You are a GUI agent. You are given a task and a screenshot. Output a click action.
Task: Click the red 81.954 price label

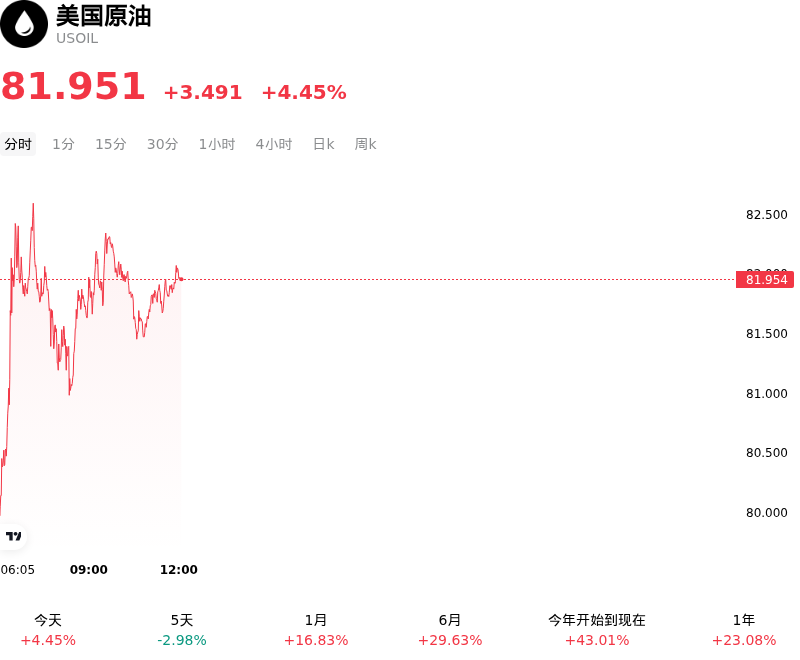[x=765, y=280]
